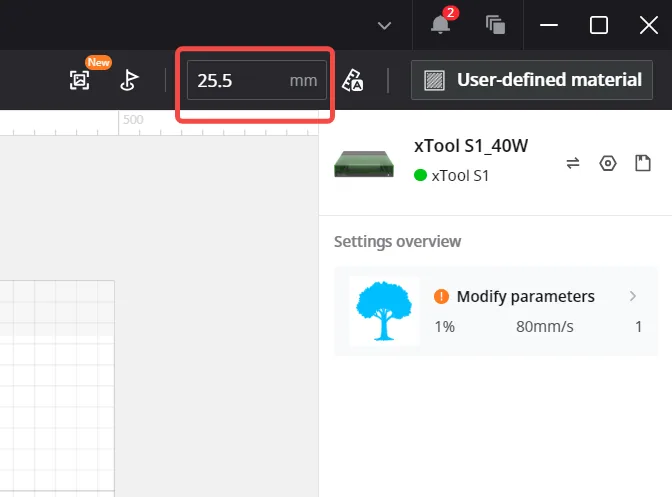Switch device using the swap arrows icon
This screenshot has width=672, height=497.
573,163
